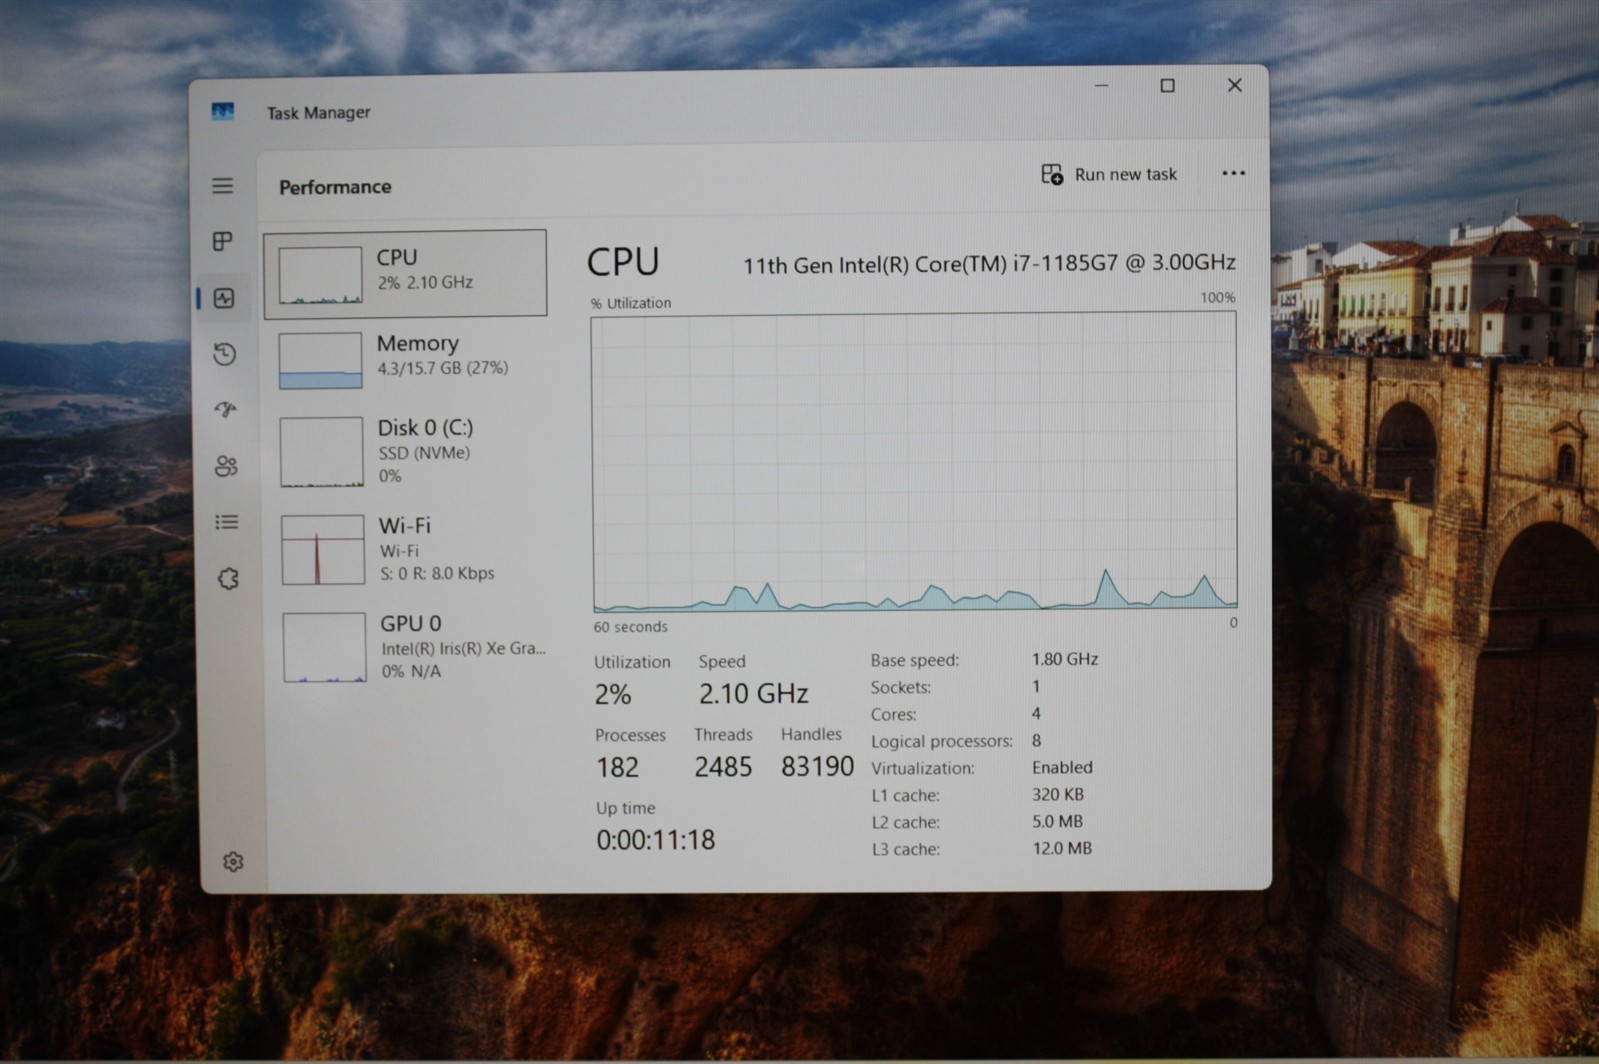Click the L2 cache 5.0 MB value
Viewport: 1599px width, 1064px height.
(x=1057, y=821)
